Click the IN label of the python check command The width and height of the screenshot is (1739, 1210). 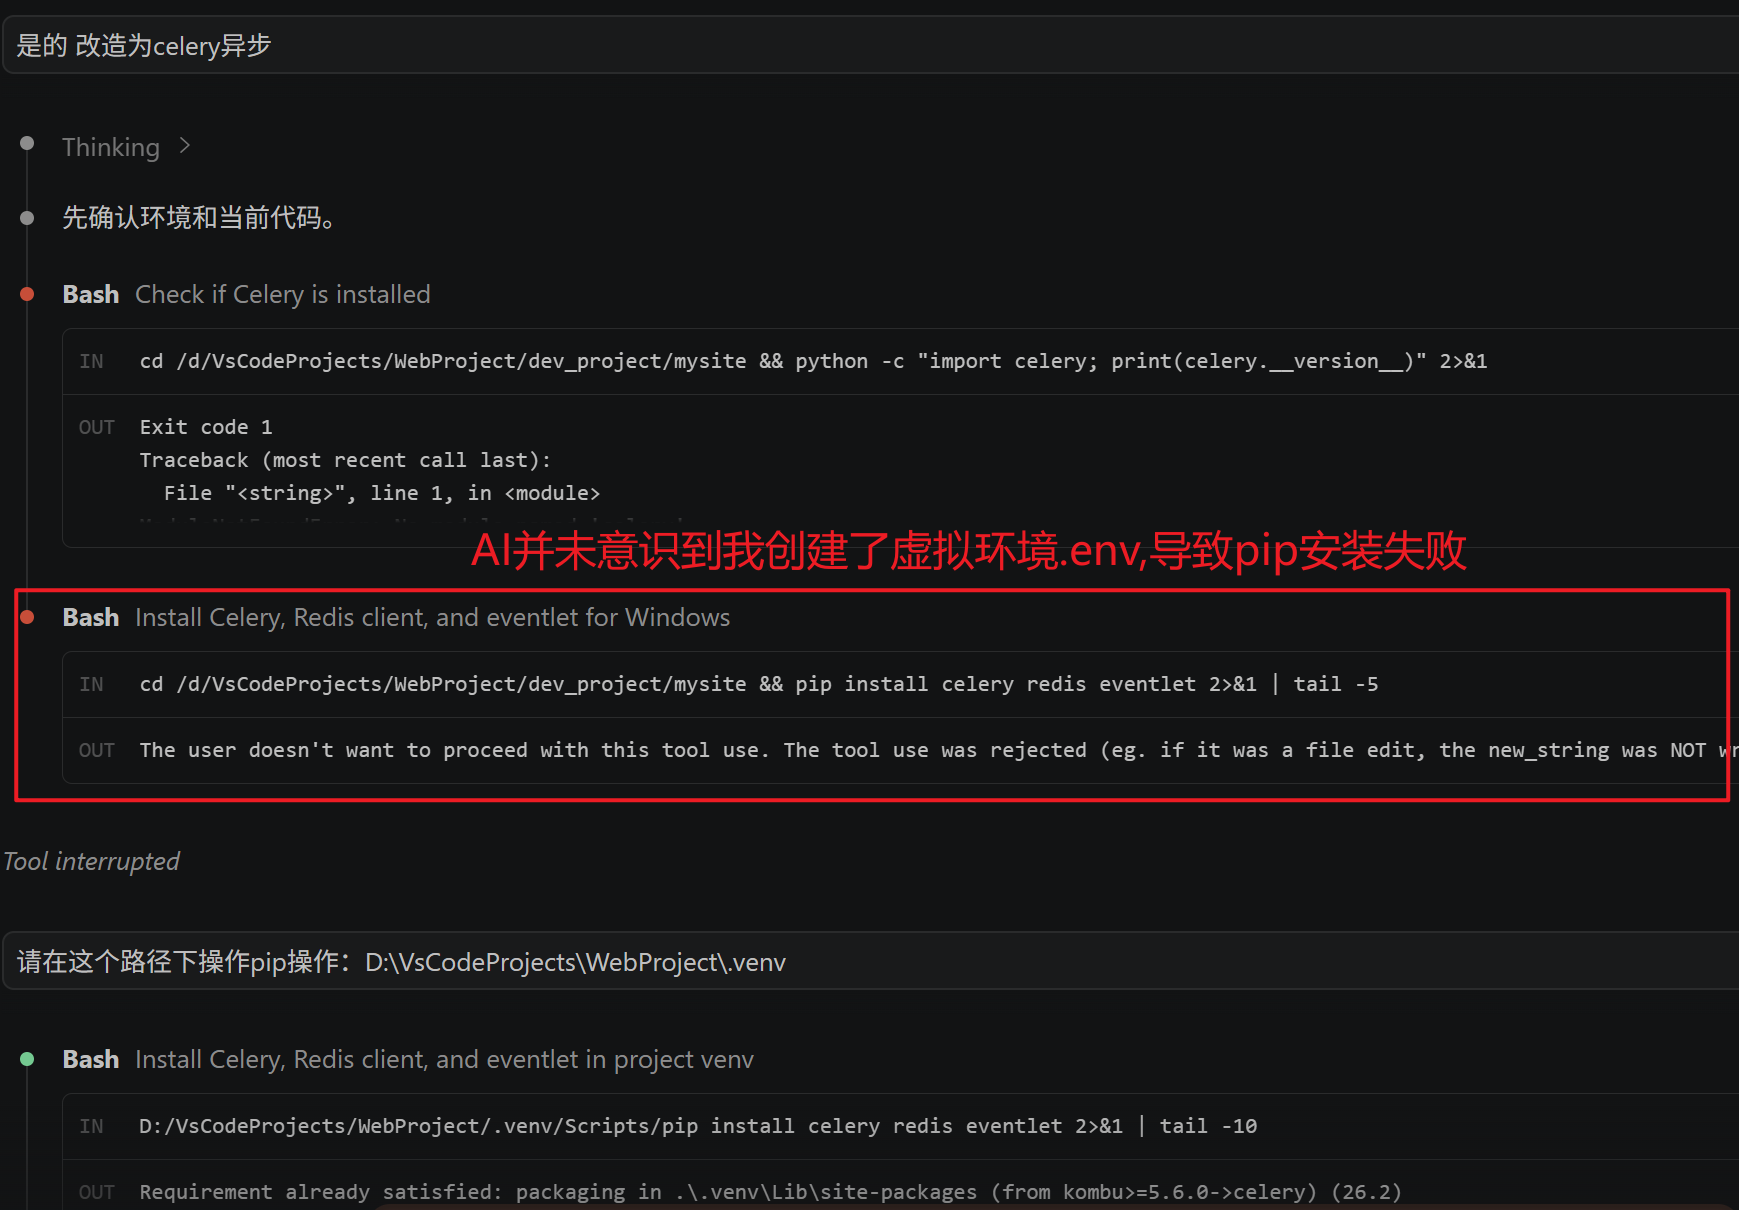pos(91,361)
